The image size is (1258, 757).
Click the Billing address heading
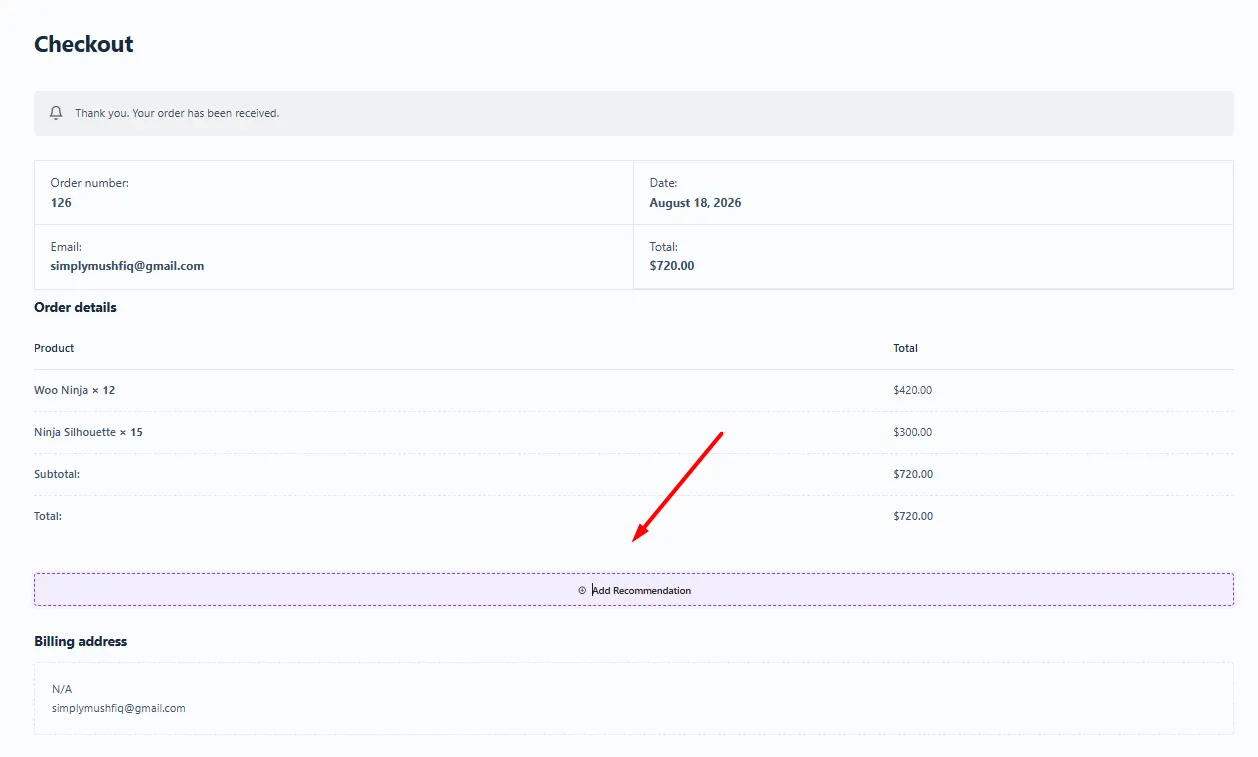point(80,641)
